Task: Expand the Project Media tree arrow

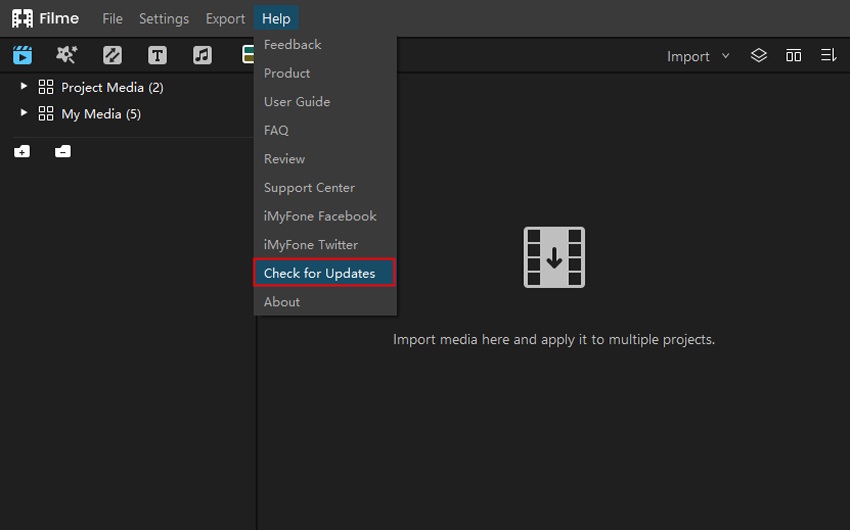Action: click(23, 86)
